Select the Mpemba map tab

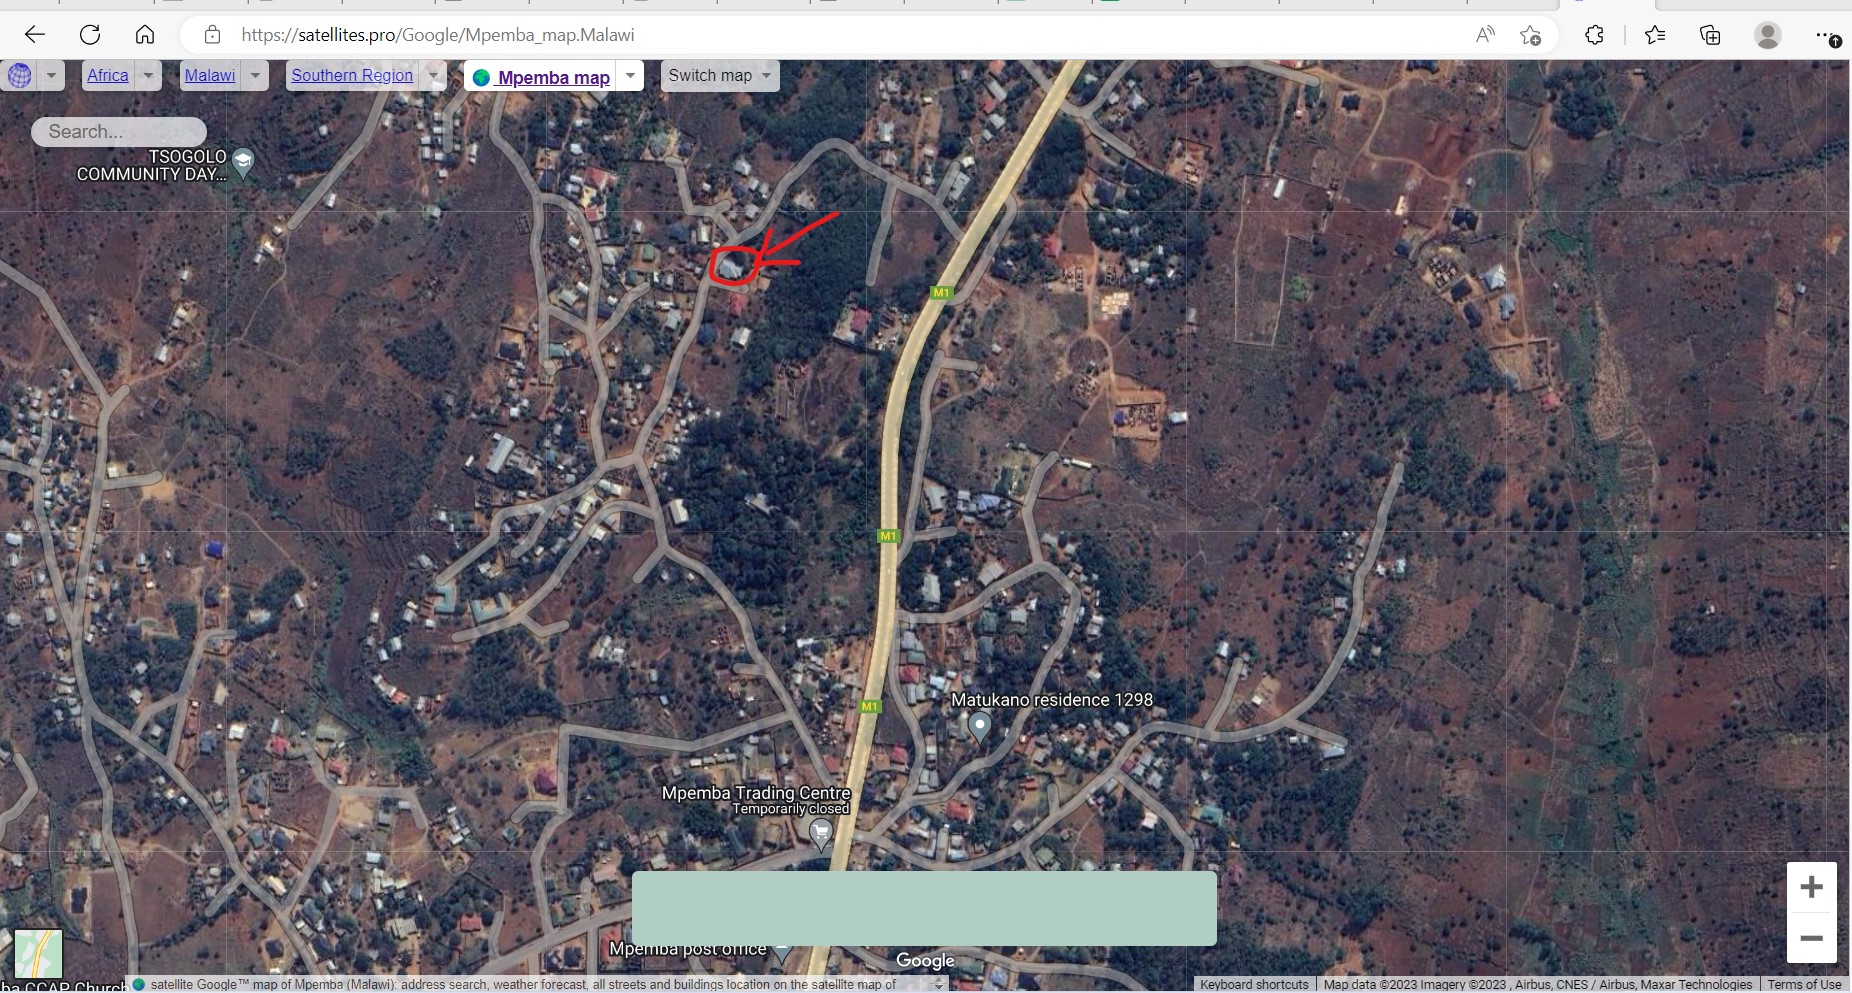553,77
